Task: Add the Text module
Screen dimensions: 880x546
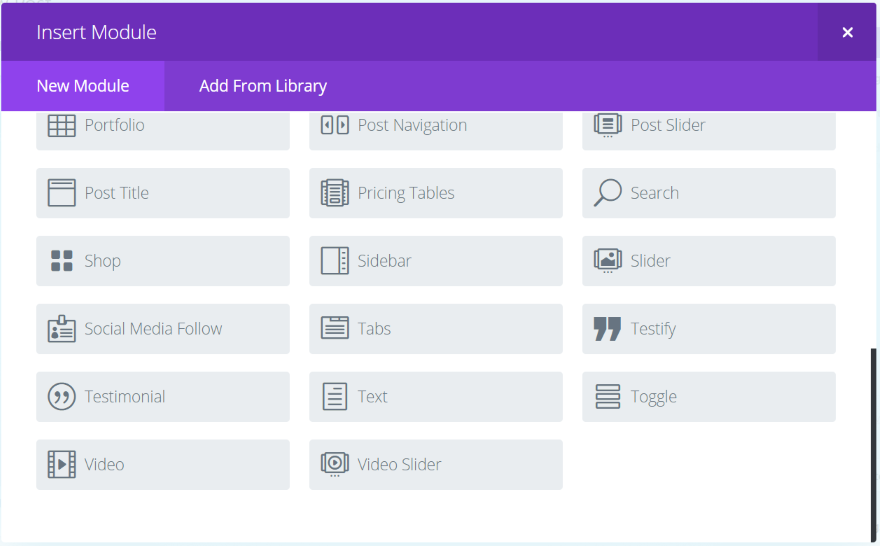Action: 436,397
